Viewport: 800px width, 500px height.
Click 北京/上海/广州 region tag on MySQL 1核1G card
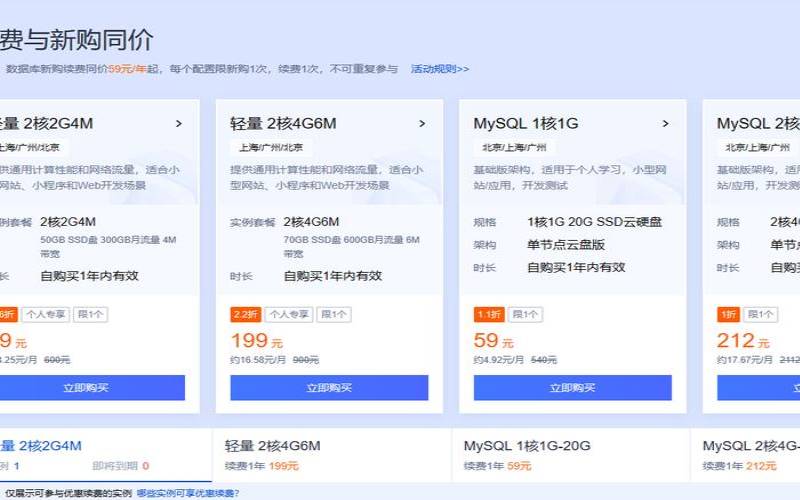coord(514,148)
